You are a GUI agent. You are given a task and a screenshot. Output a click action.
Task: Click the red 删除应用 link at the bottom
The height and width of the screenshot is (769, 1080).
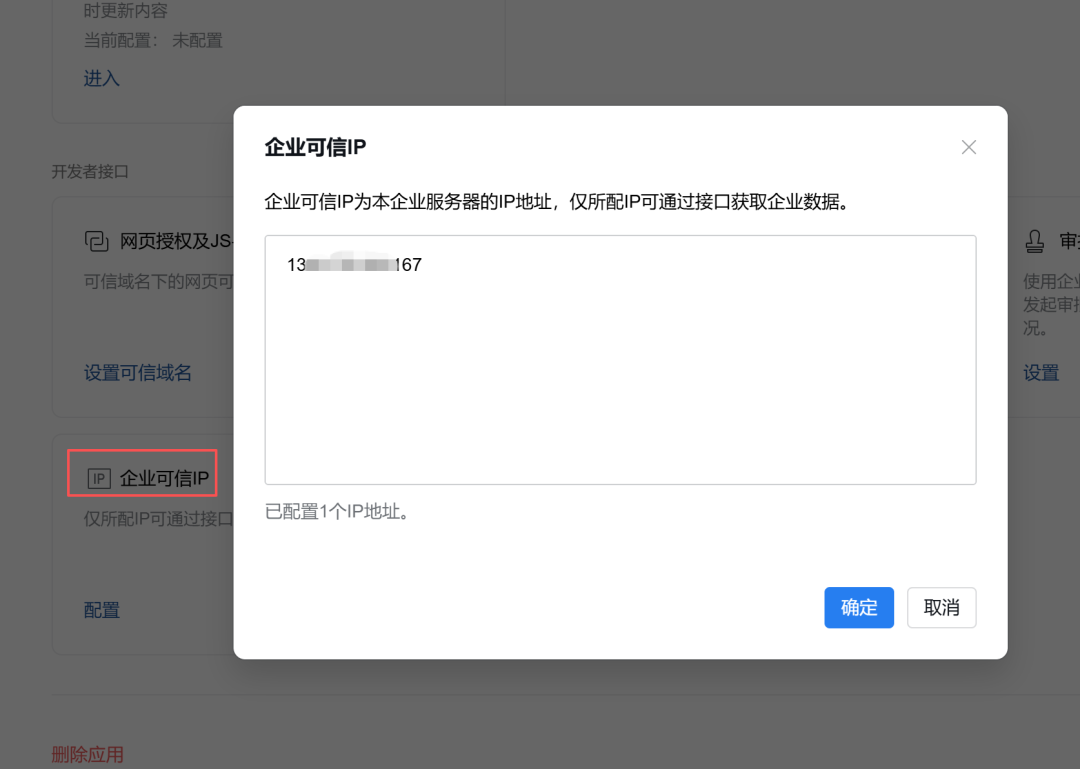coord(88,755)
